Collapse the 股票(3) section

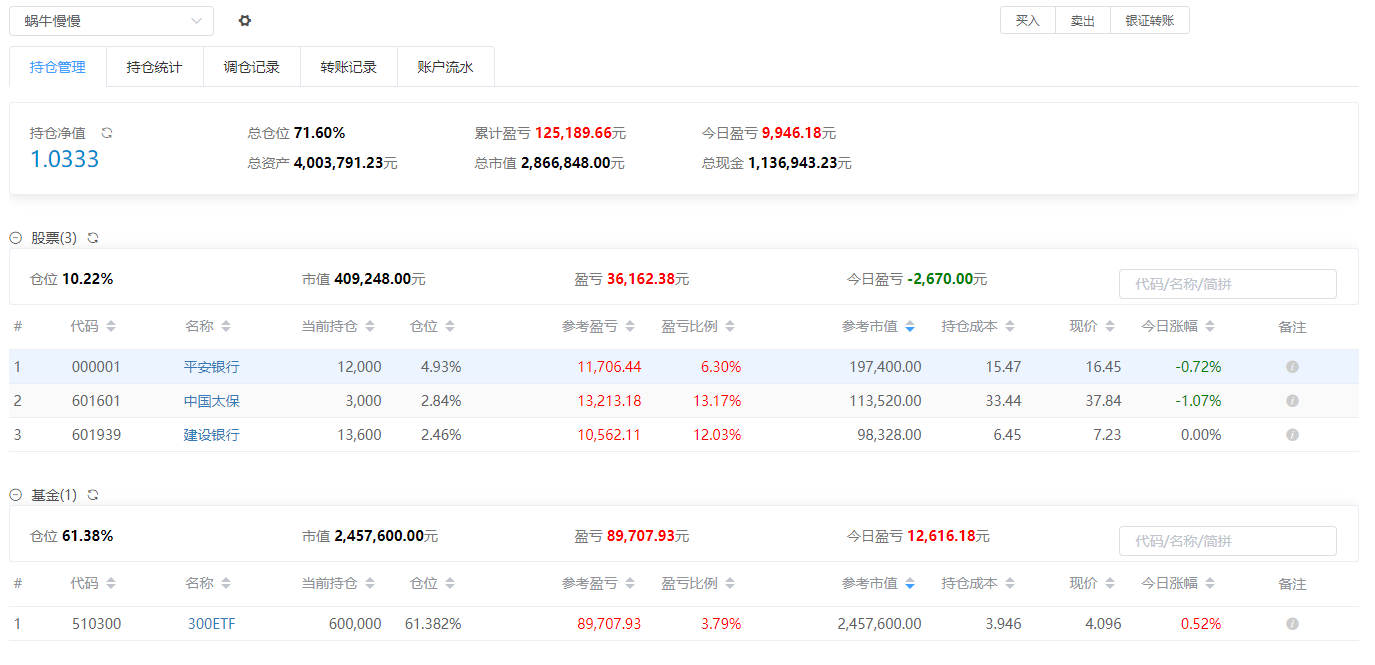click(x=16, y=238)
